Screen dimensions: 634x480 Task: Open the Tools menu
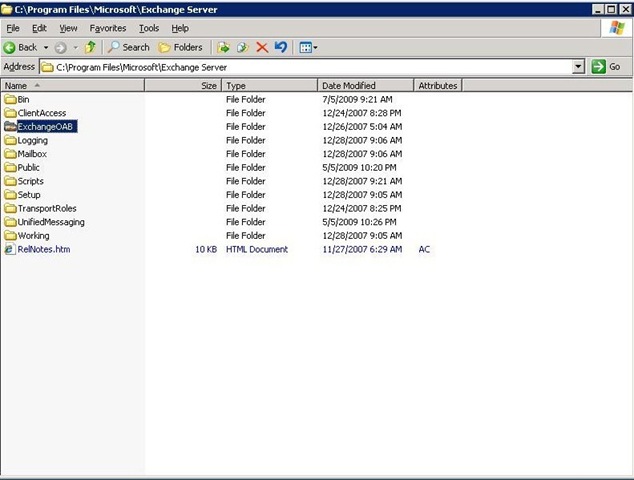click(149, 28)
